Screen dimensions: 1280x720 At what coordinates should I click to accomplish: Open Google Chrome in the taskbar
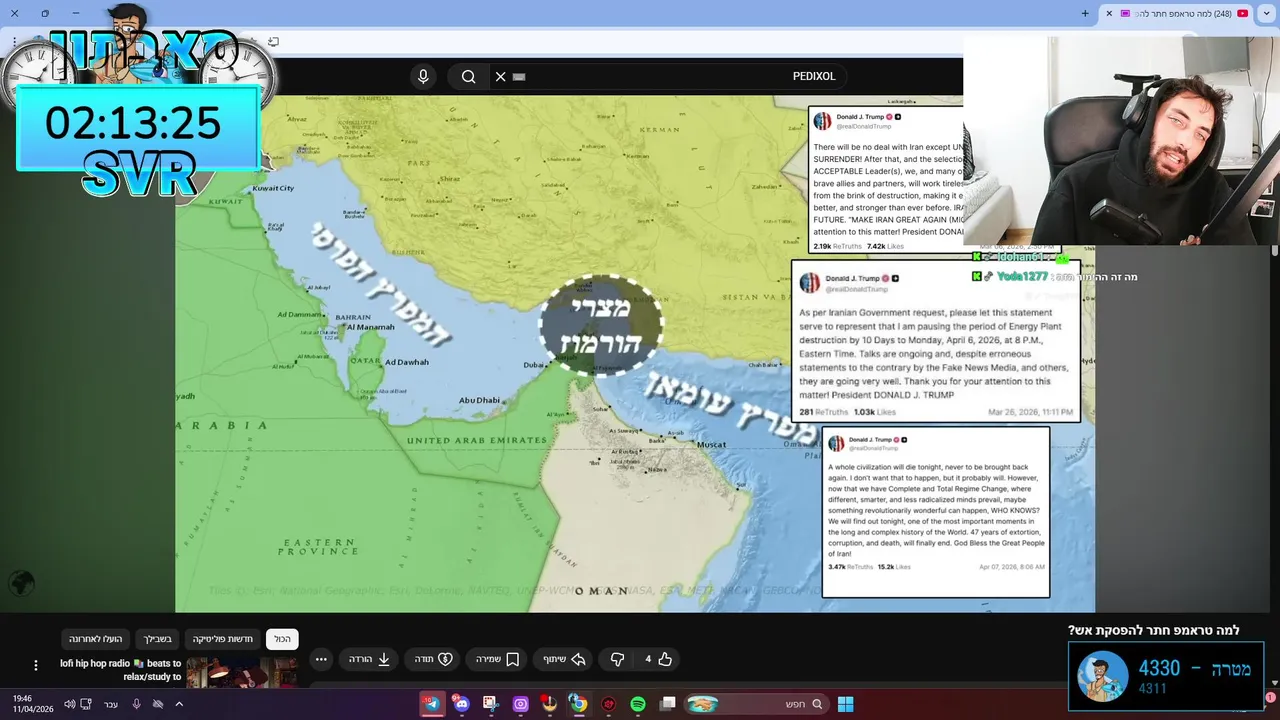[x=578, y=704]
